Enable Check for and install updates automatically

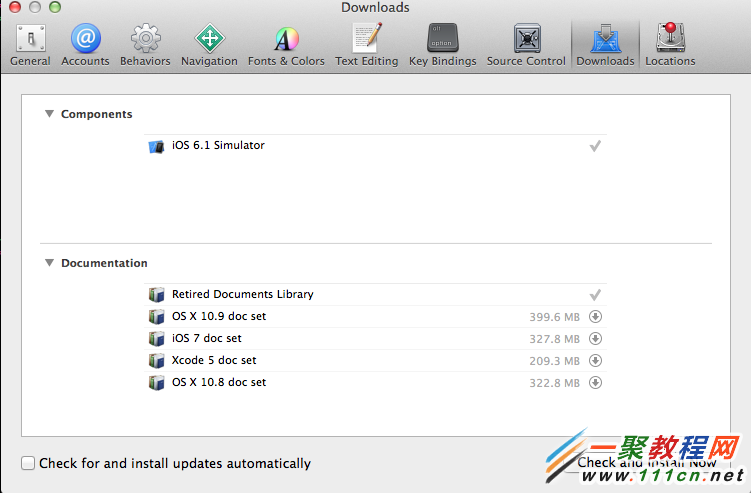click(28, 463)
